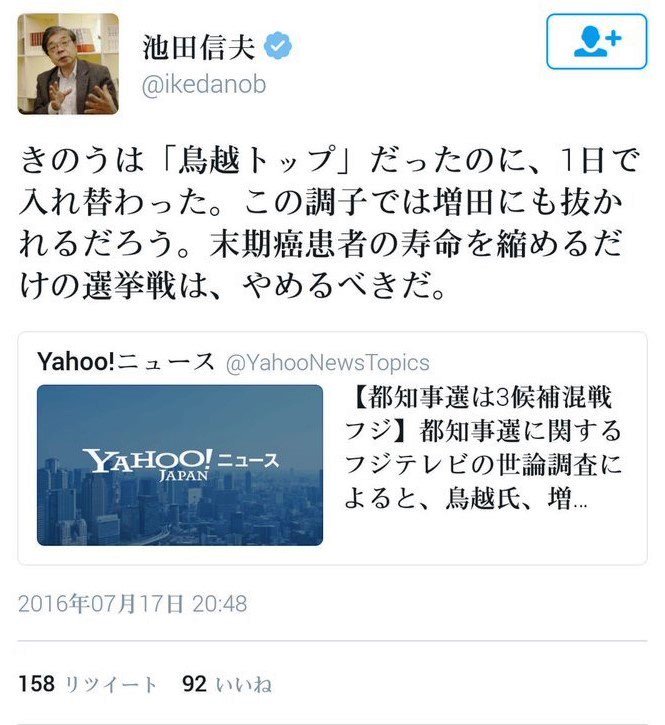Open the Yahoo! JAPAN news thumbnail image
Image resolution: width=665 pixels, height=725 pixels.
(x=180, y=465)
